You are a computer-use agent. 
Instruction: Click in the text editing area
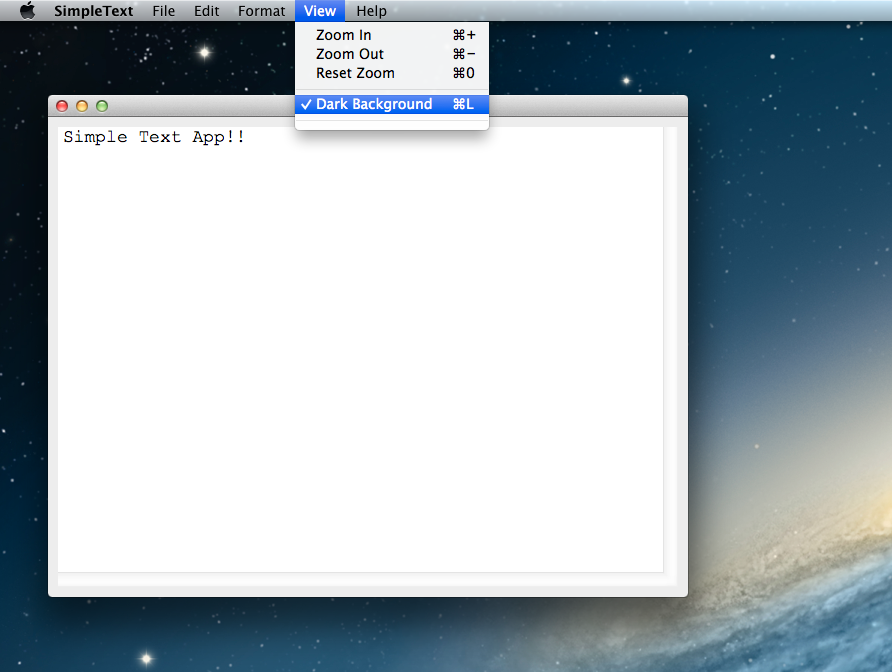click(360, 349)
